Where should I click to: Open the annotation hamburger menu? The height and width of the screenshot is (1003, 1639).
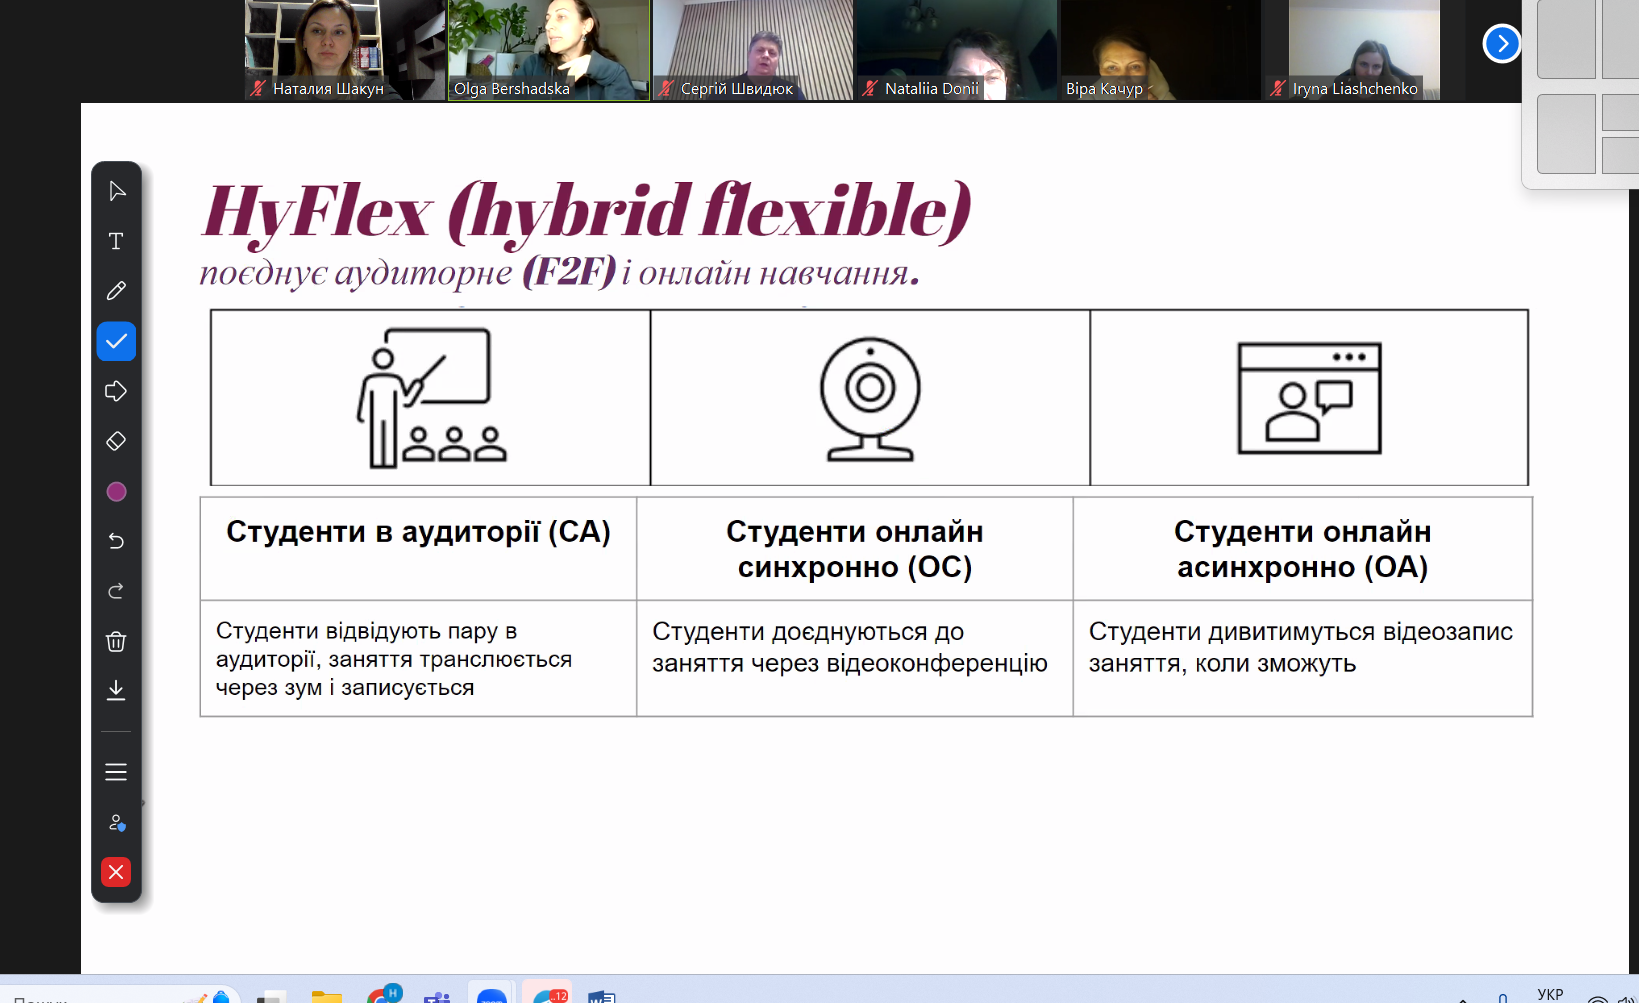(x=116, y=772)
